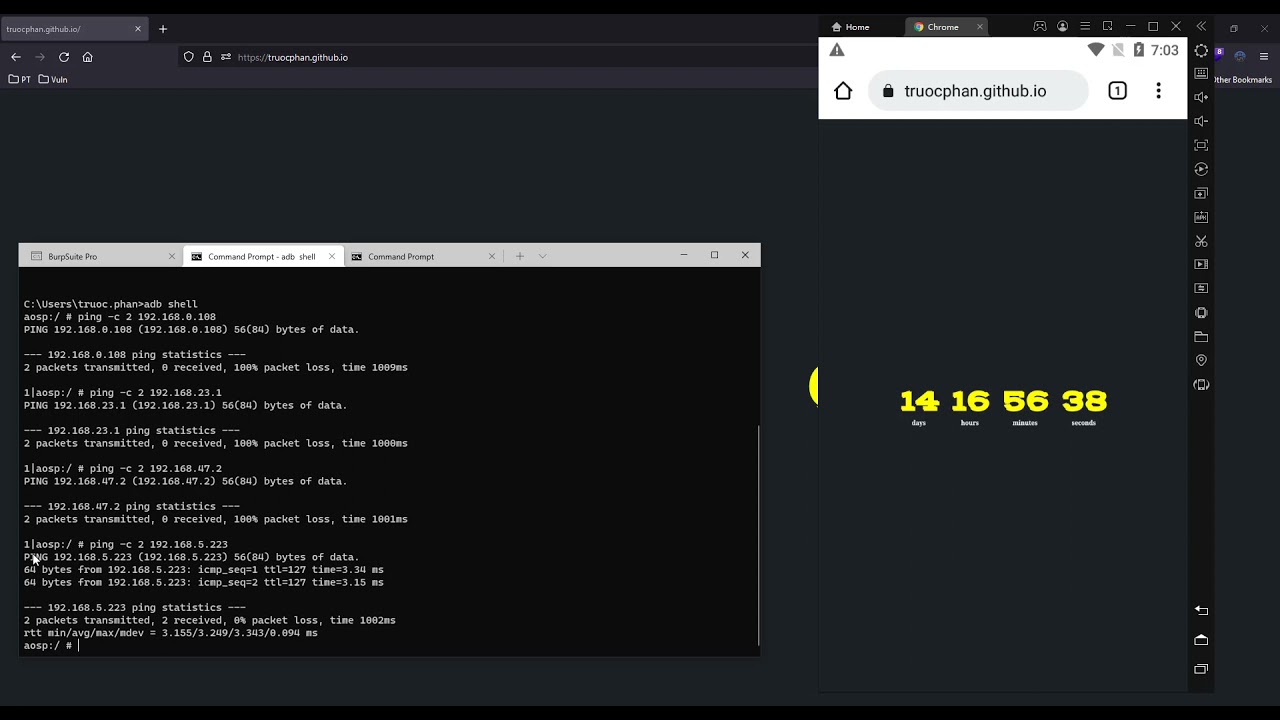This screenshot has height=720, width=1280.
Task: Open emulator gamepad controller settings
Action: click(1040, 27)
